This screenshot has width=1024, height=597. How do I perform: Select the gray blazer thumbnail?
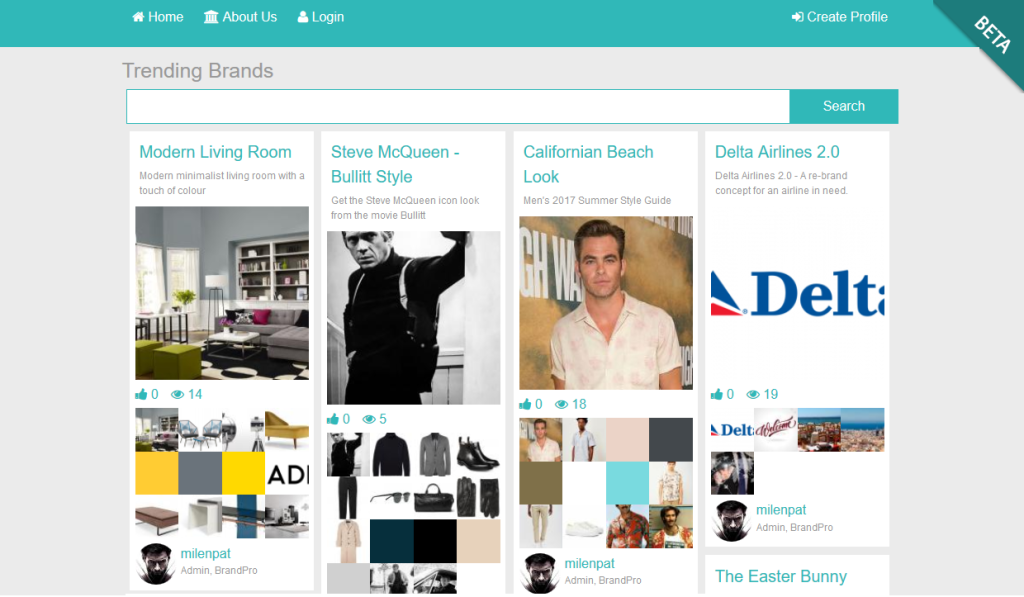[x=435, y=455]
